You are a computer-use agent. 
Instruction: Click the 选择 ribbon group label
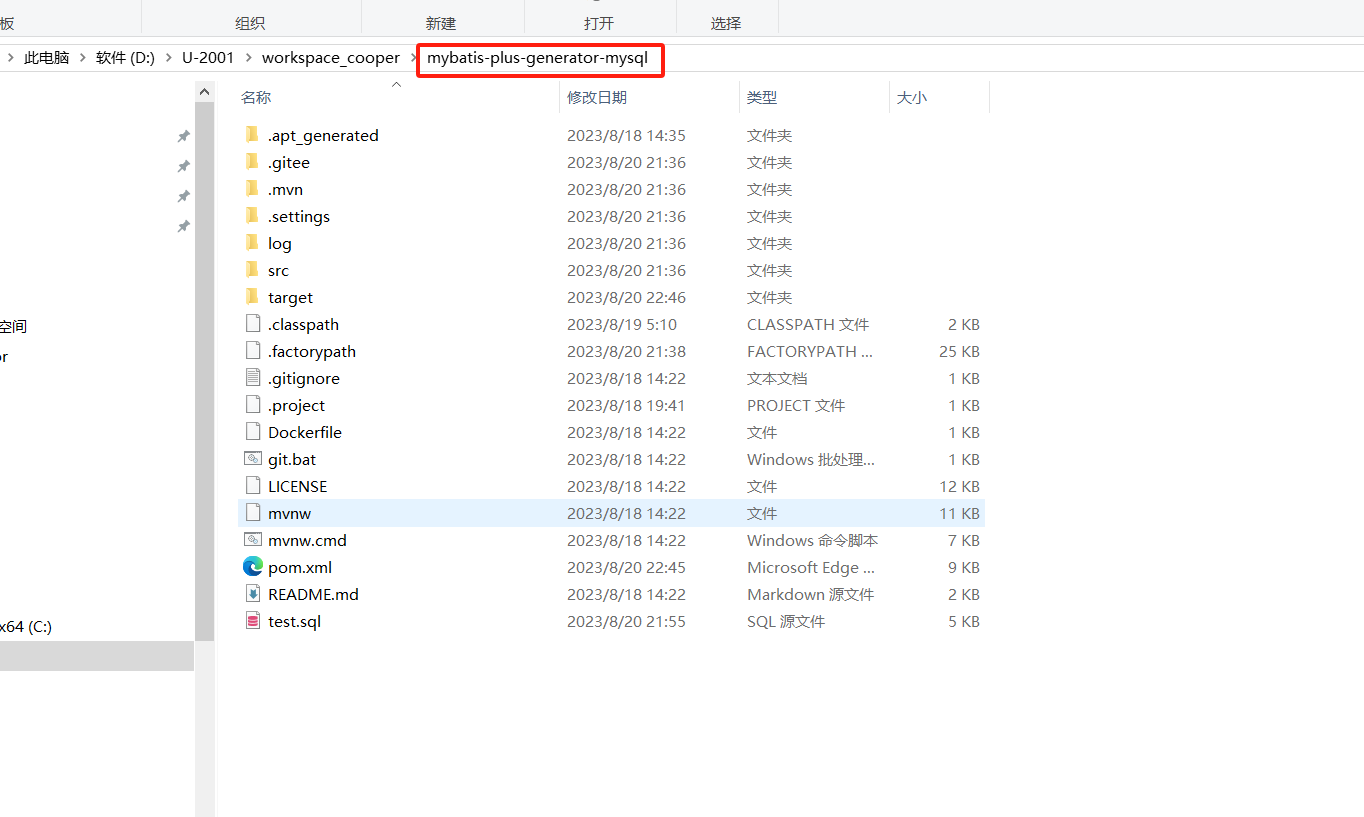(x=726, y=23)
